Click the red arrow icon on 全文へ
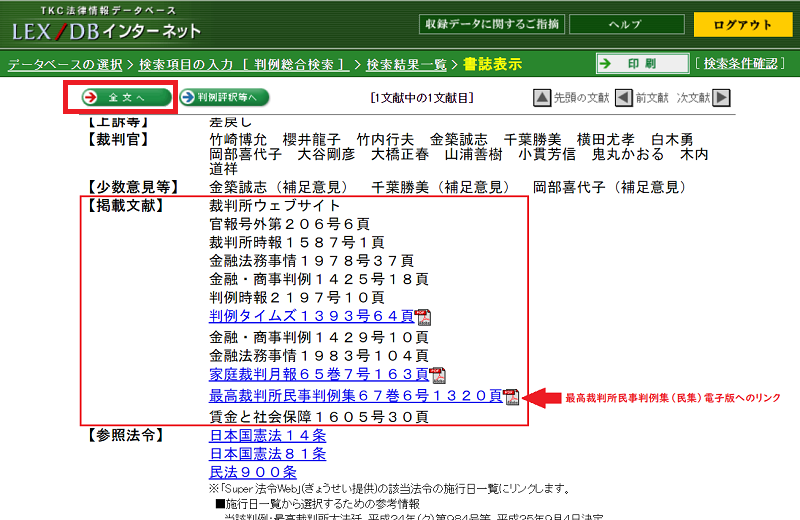Viewport: 800px width, 520px height. pos(90,97)
